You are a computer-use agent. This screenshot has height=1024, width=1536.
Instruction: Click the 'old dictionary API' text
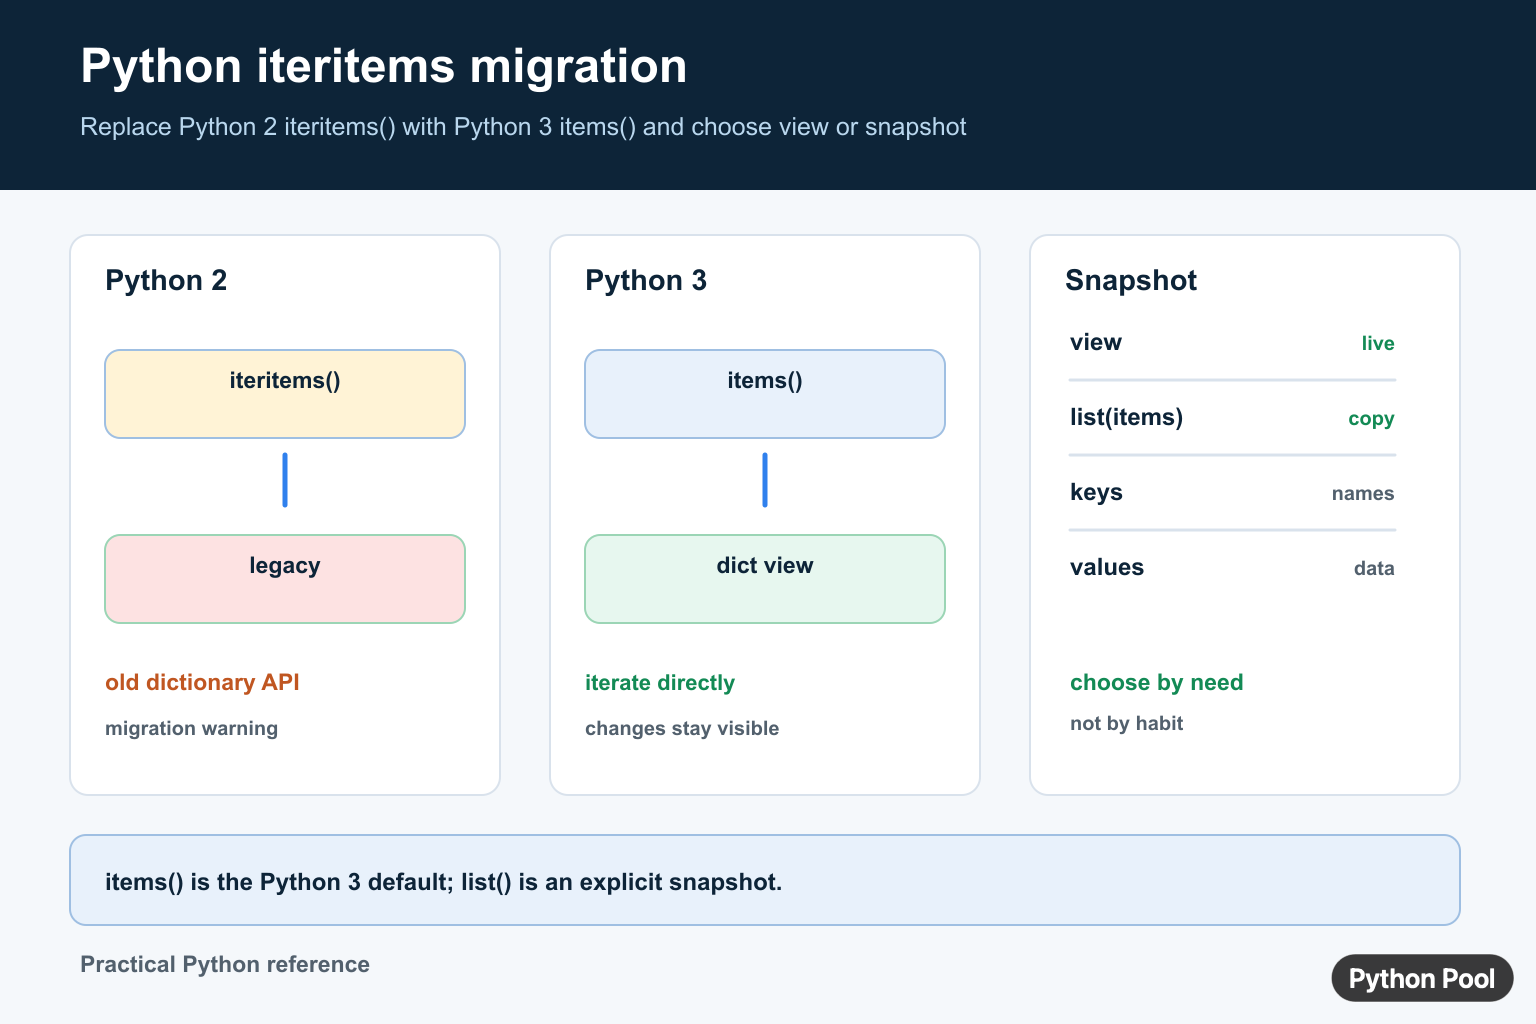click(202, 682)
